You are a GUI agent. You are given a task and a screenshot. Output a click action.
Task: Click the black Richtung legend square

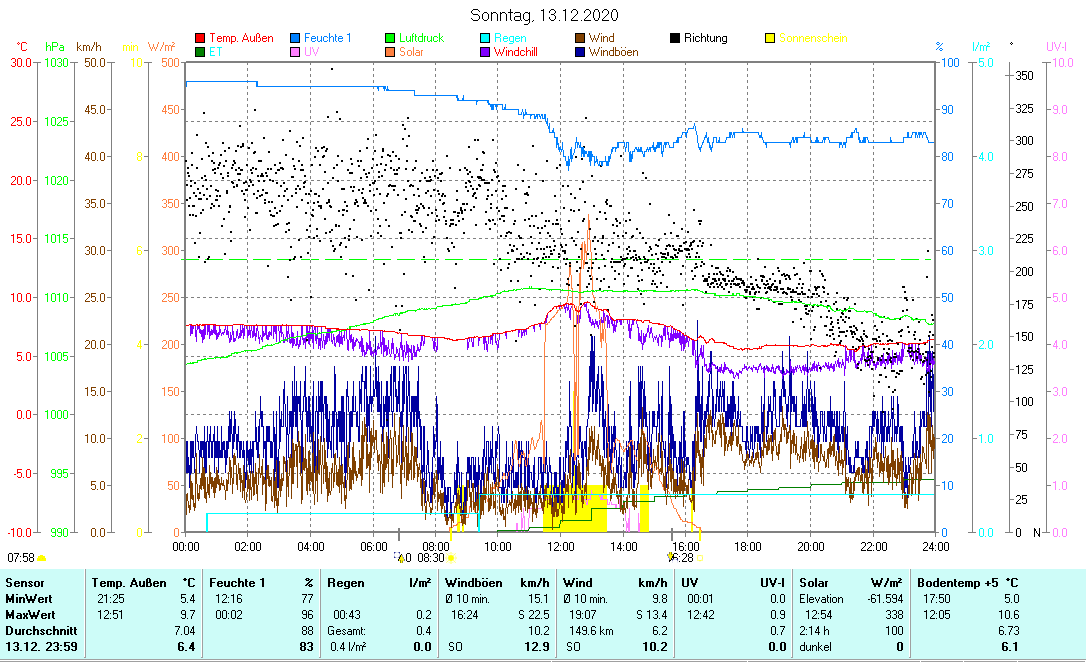[676, 38]
